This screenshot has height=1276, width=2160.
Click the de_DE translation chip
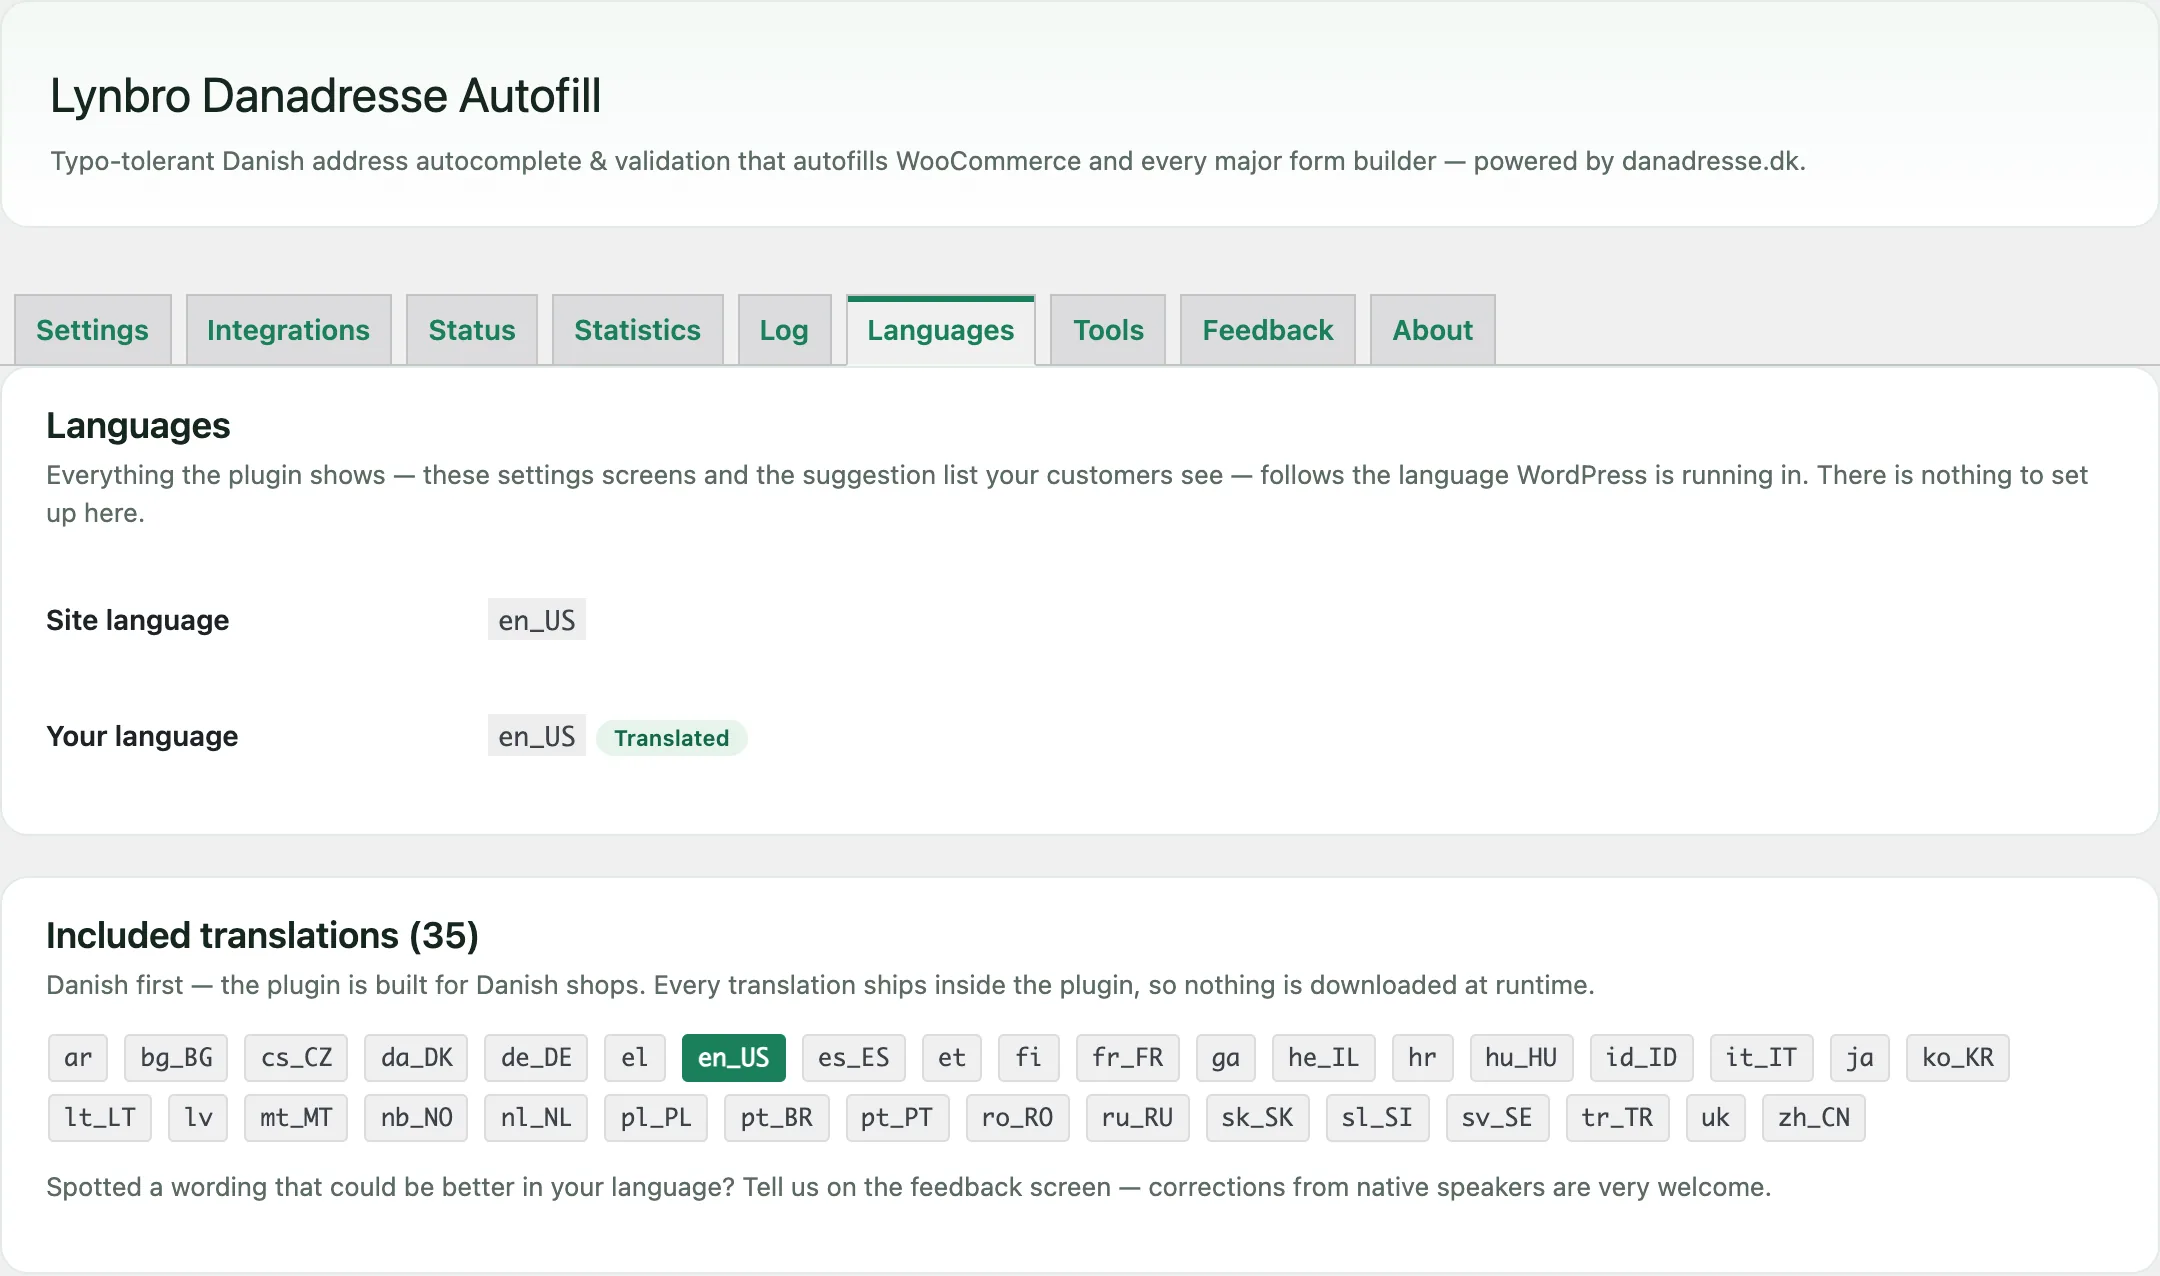coord(536,1058)
